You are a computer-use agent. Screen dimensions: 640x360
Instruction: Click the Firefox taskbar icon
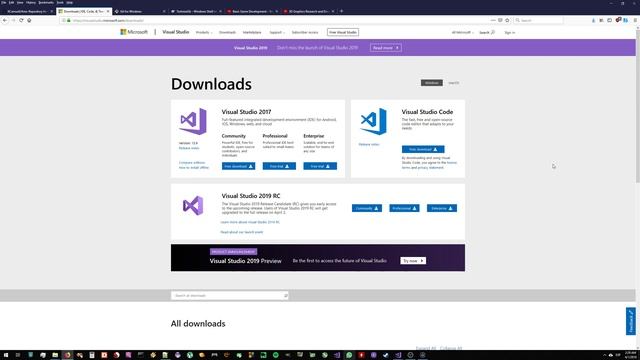tap(67, 355)
